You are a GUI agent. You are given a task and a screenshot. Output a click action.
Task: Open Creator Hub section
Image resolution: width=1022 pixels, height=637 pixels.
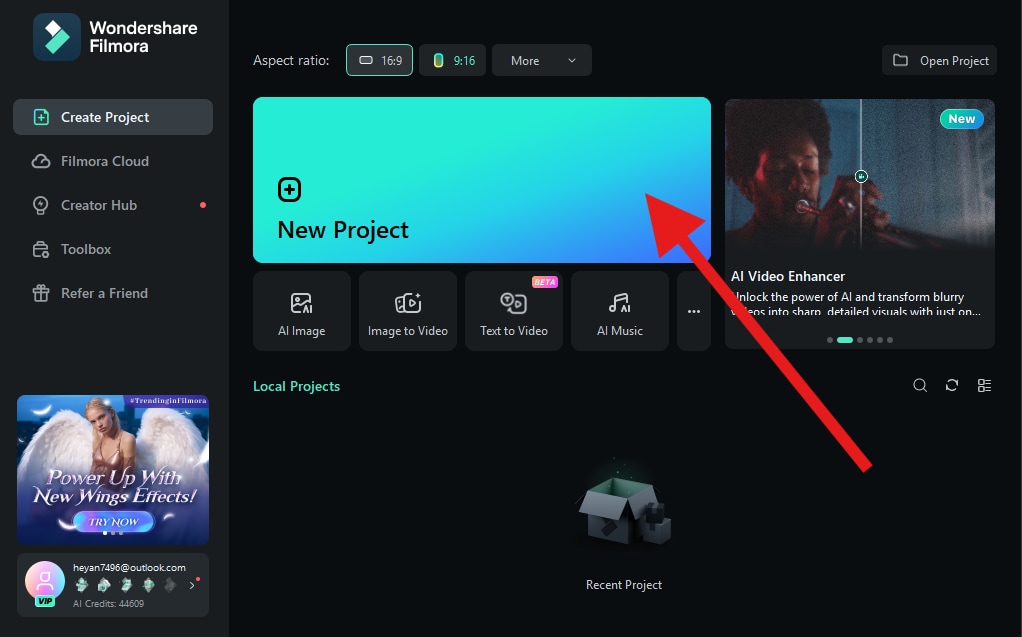113,205
